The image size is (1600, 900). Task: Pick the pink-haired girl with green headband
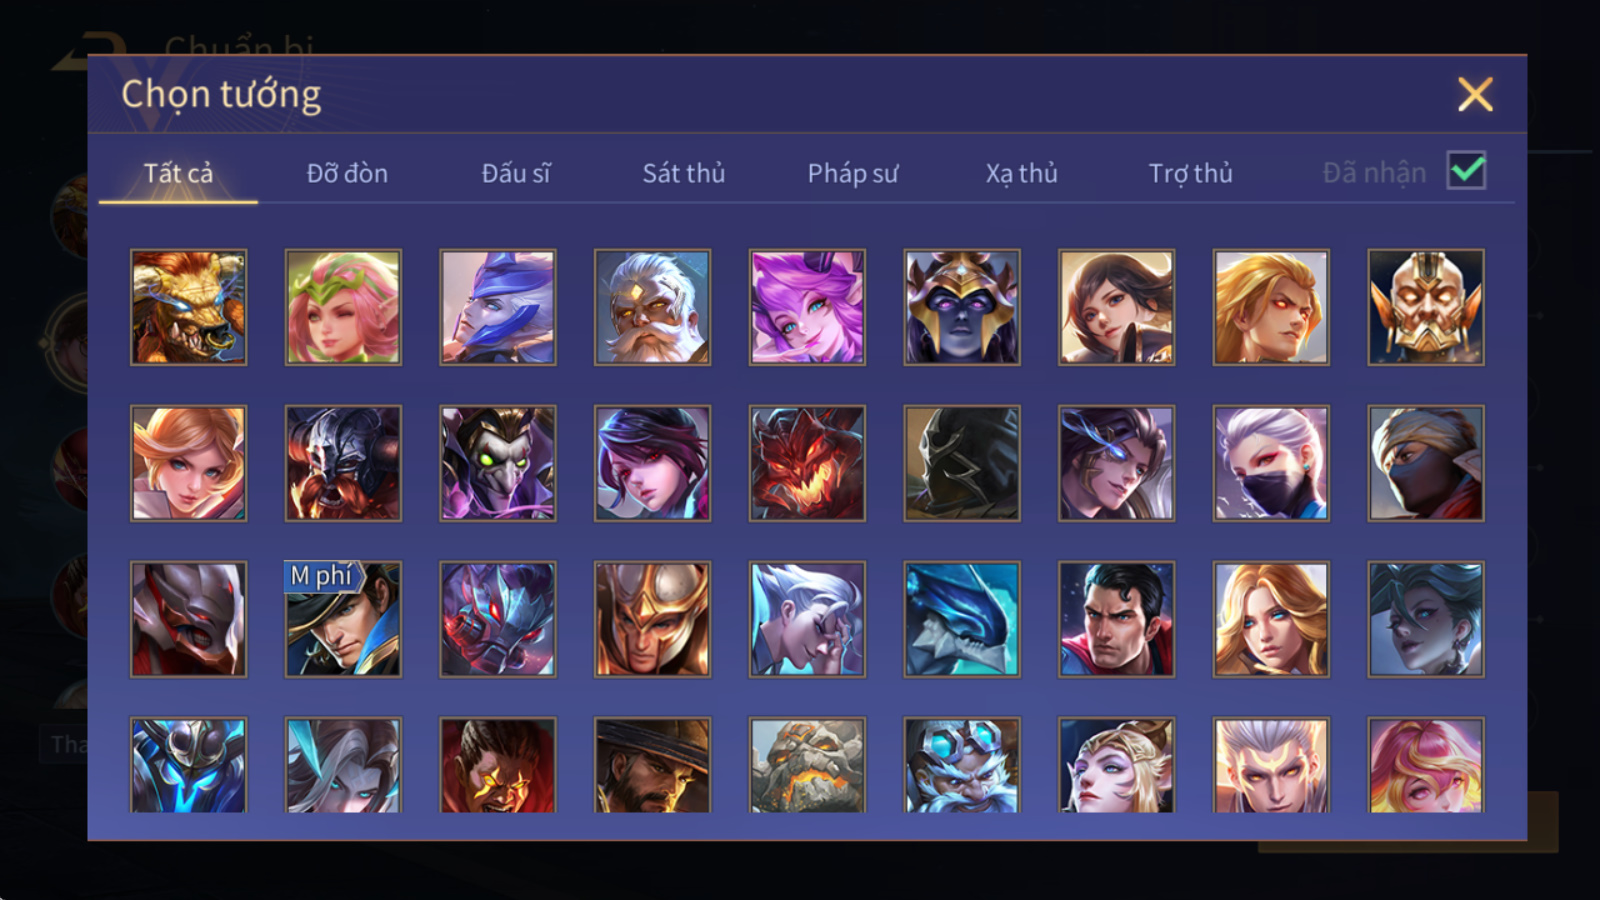(343, 307)
